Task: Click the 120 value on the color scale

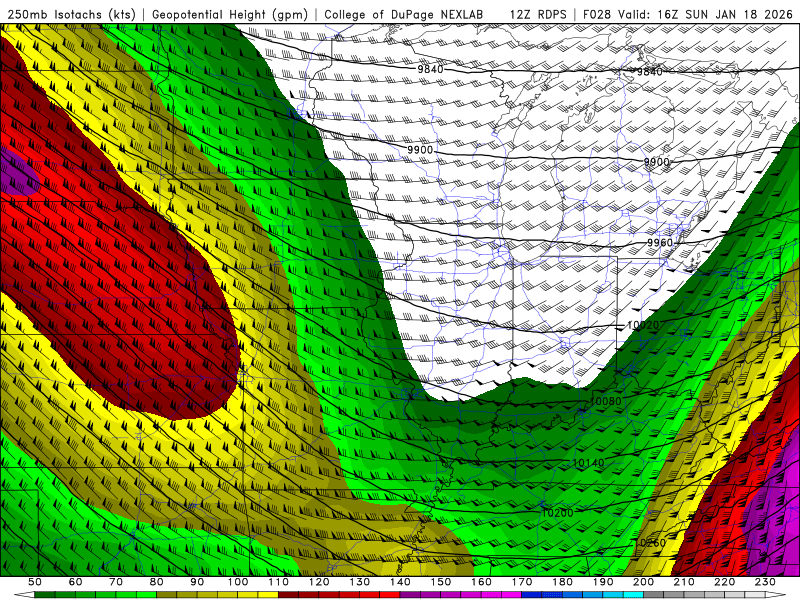Action: (319, 582)
